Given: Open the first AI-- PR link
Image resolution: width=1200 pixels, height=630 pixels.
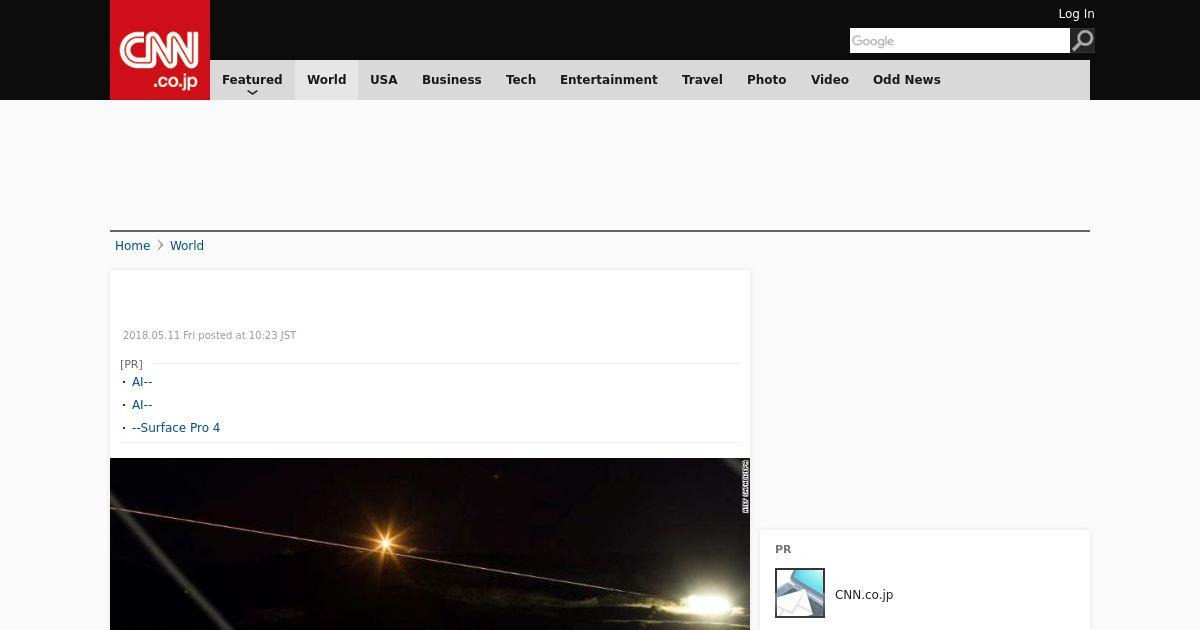Looking at the screenshot, I should tap(142, 382).
